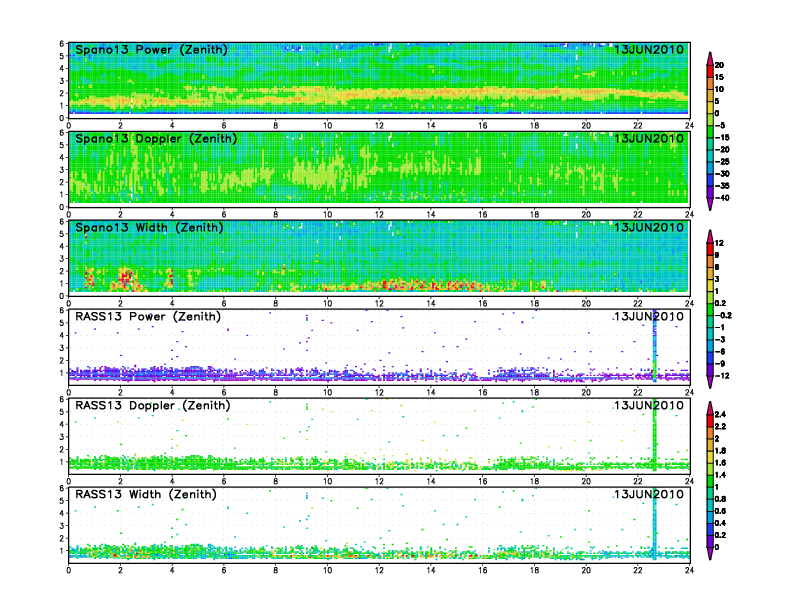Click the 'RASS13 Doppler (Zenith)' panel title
Viewport: 792px width, 612px height.
coord(153,405)
